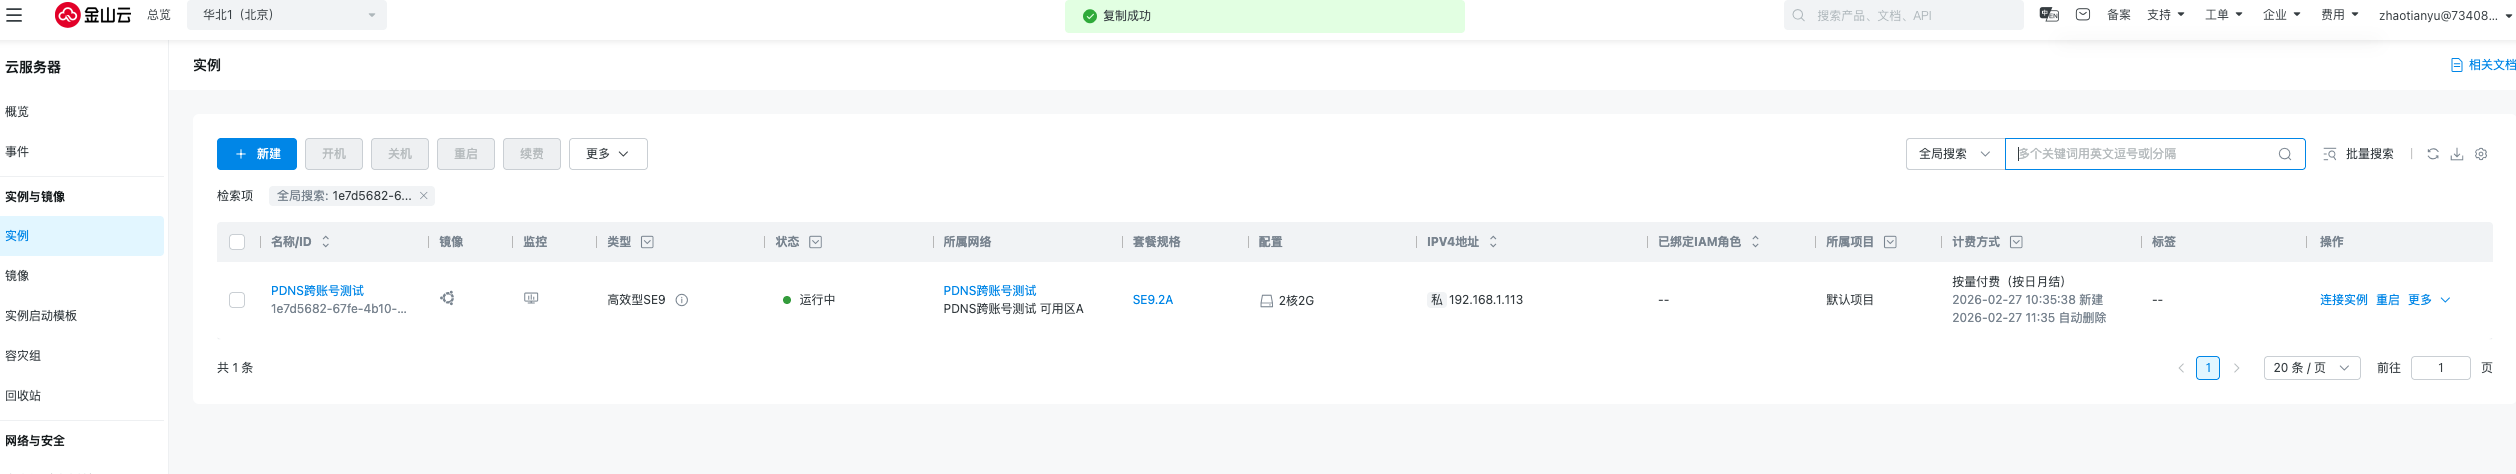2516x474 pixels.
Task: Select 镜像 in the left sidebar
Action: tap(18, 276)
